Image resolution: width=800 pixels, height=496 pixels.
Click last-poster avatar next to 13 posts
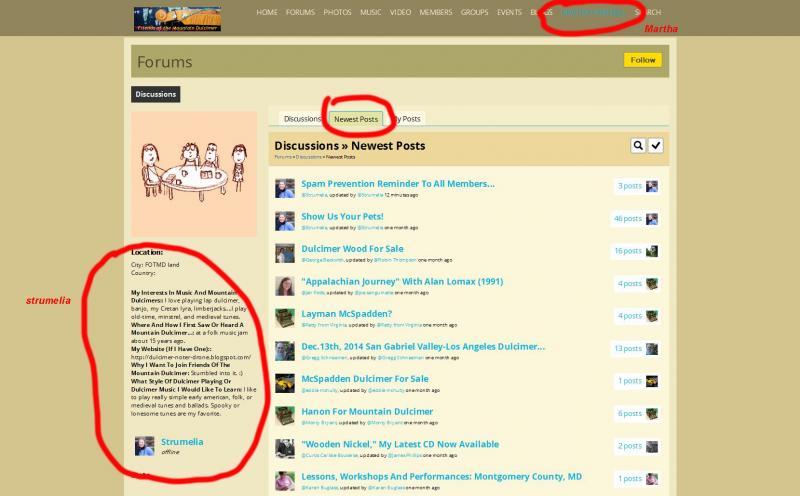pos(652,349)
